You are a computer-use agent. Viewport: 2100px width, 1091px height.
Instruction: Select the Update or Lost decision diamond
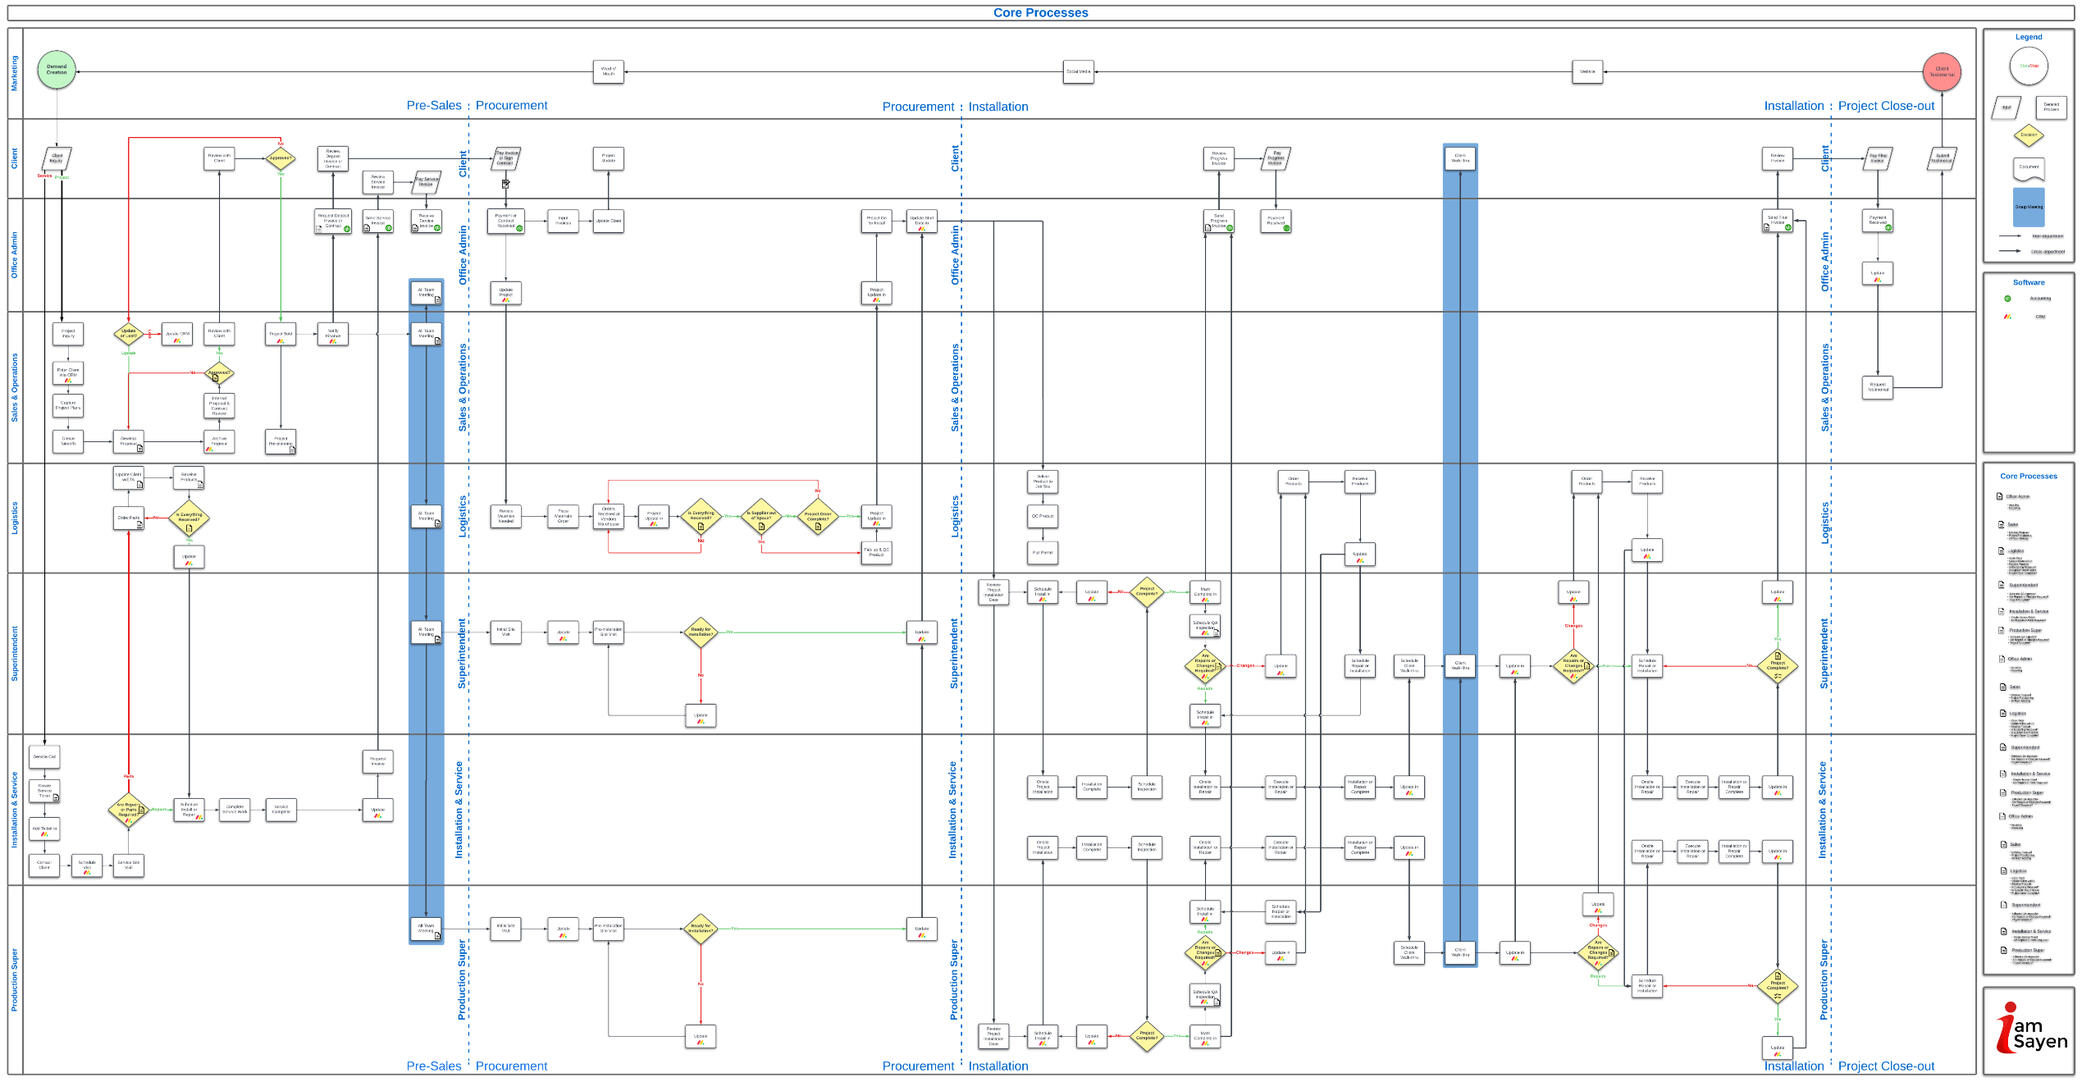[x=129, y=334]
